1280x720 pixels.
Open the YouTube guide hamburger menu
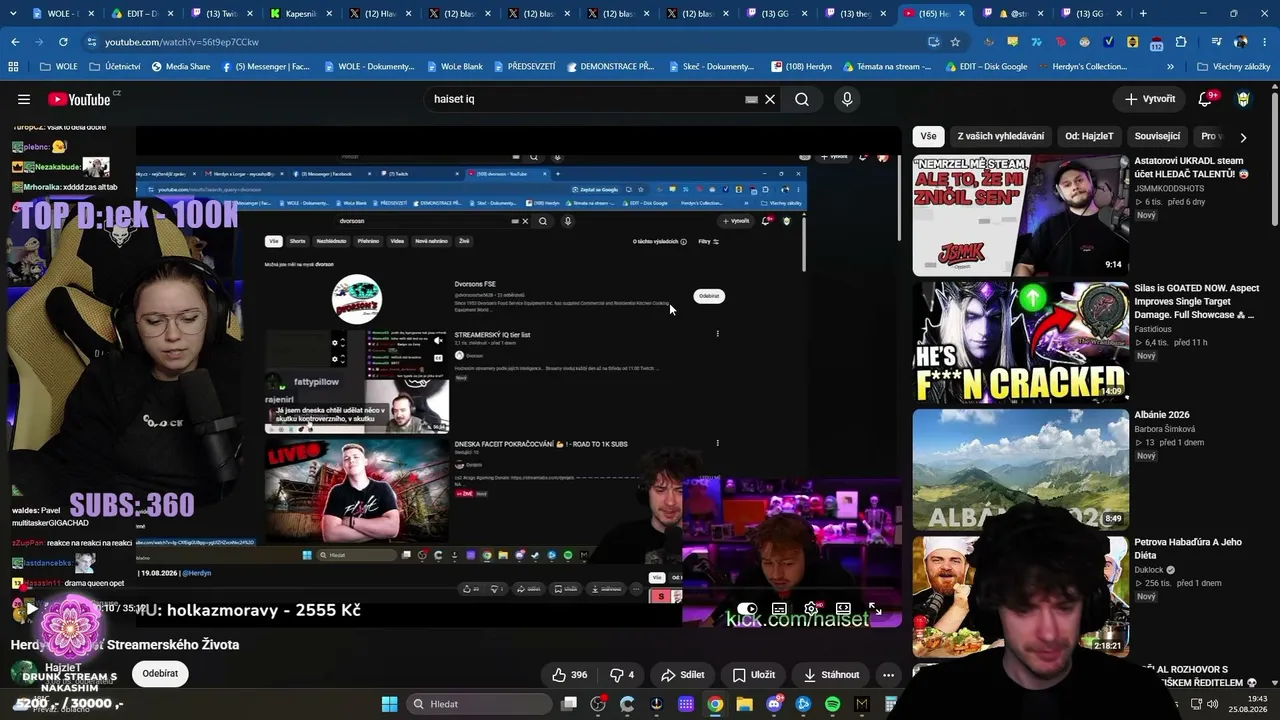click(x=24, y=99)
